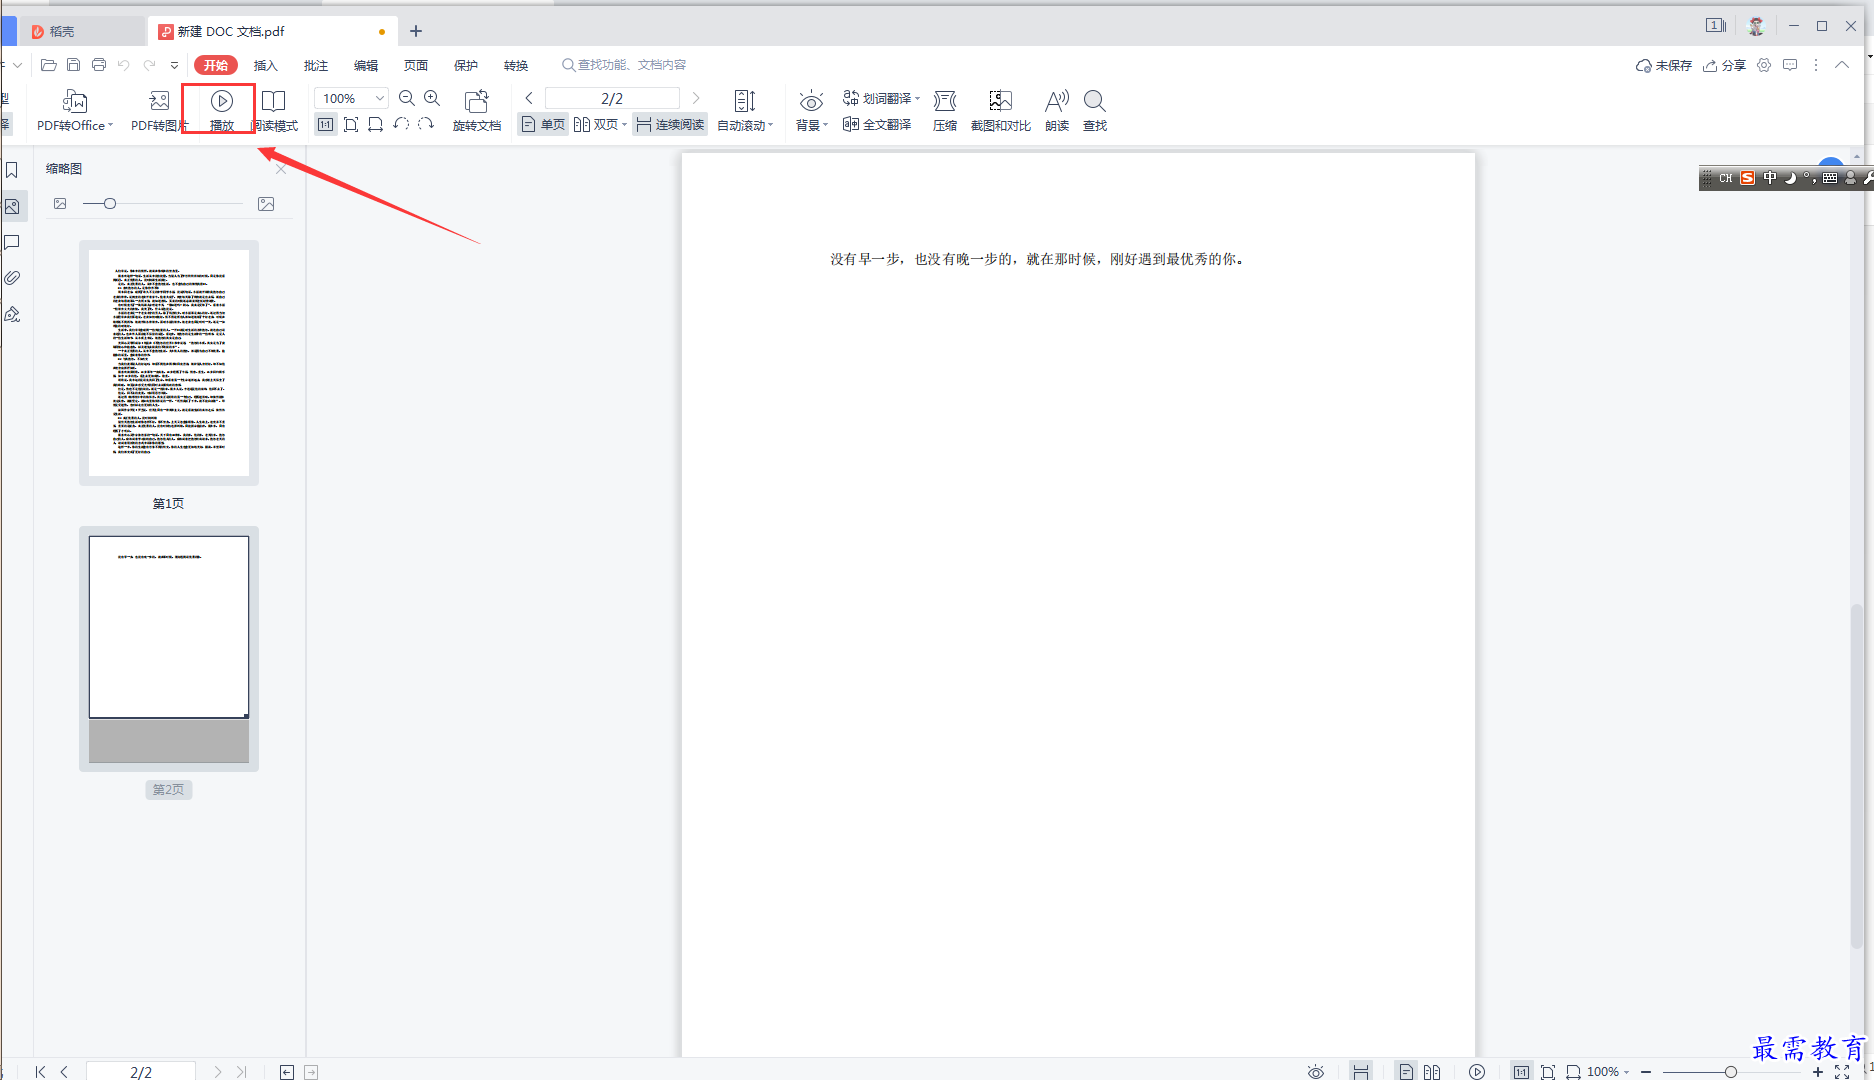
Task: Rotate page clockwise
Action: tap(426, 124)
